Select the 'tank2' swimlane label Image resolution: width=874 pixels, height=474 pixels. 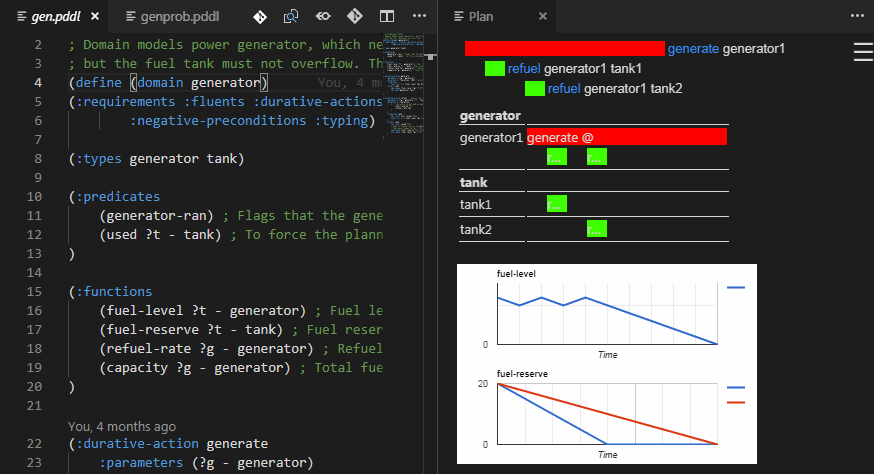click(x=475, y=230)
